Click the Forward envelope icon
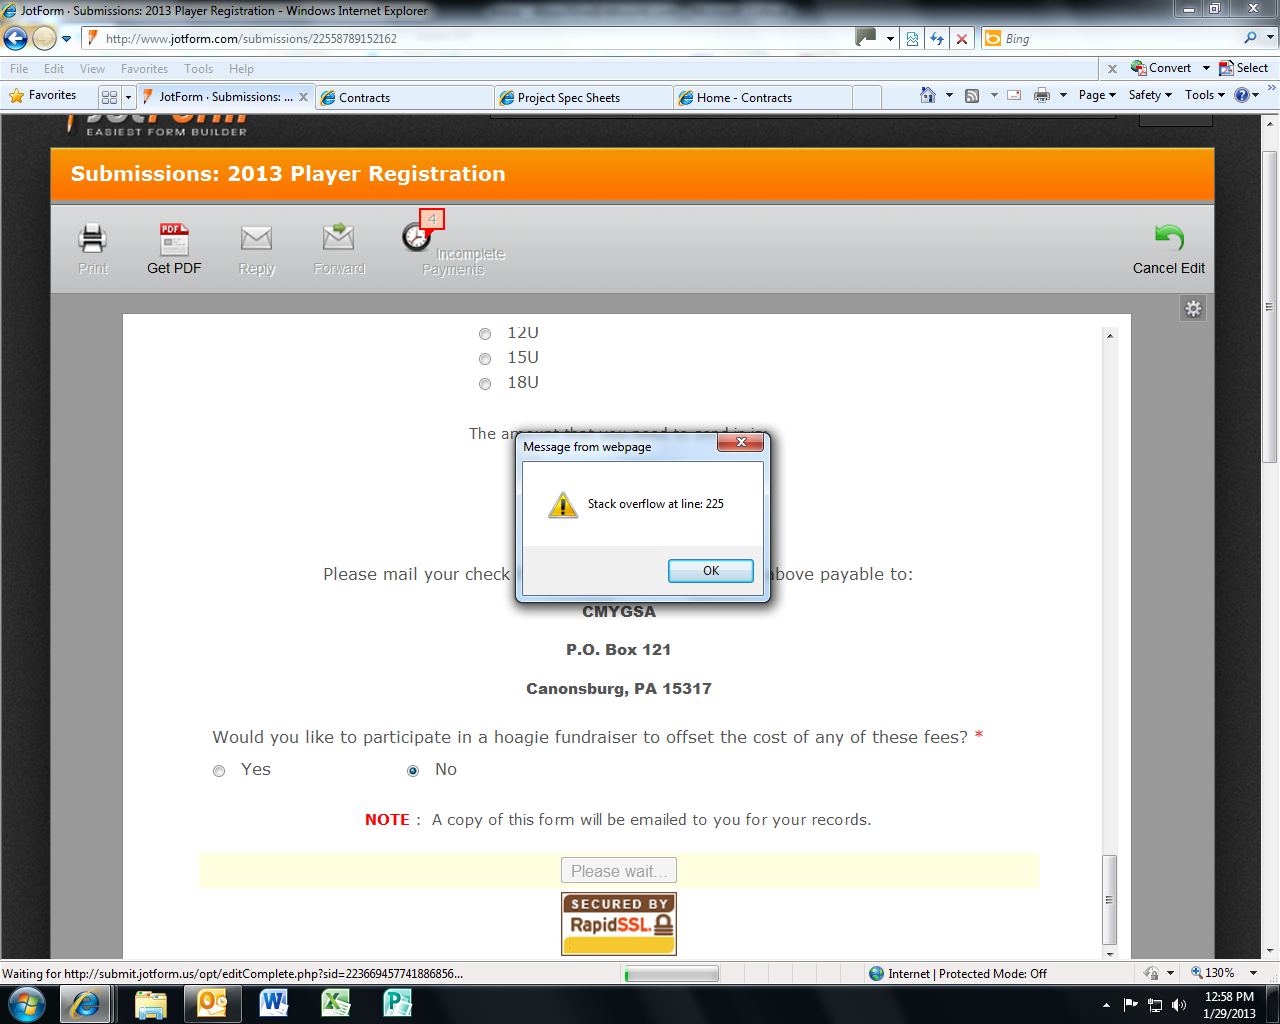 tap(339, 238)
